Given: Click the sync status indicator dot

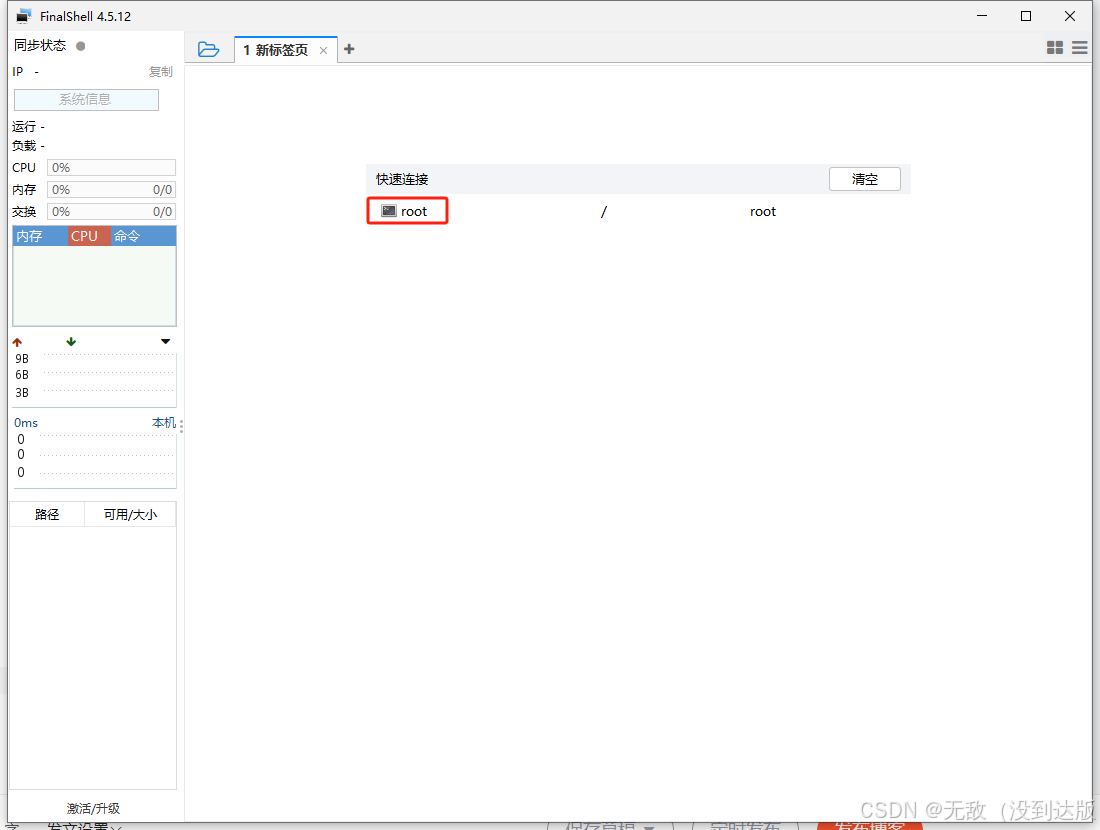Looking at the screenshot, I should pyautogui.click(x=81, y=46).
